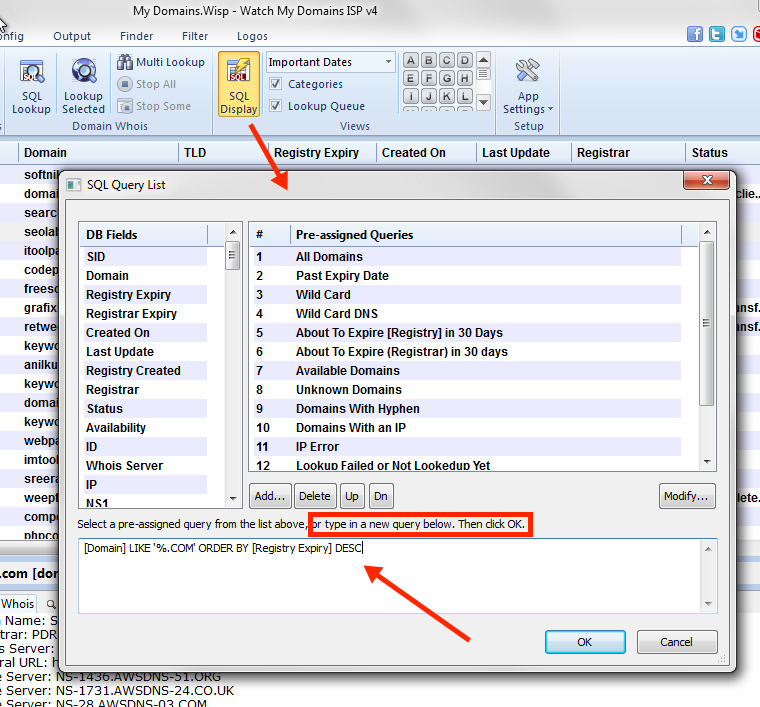Select letter filter C

pos(446,61)
